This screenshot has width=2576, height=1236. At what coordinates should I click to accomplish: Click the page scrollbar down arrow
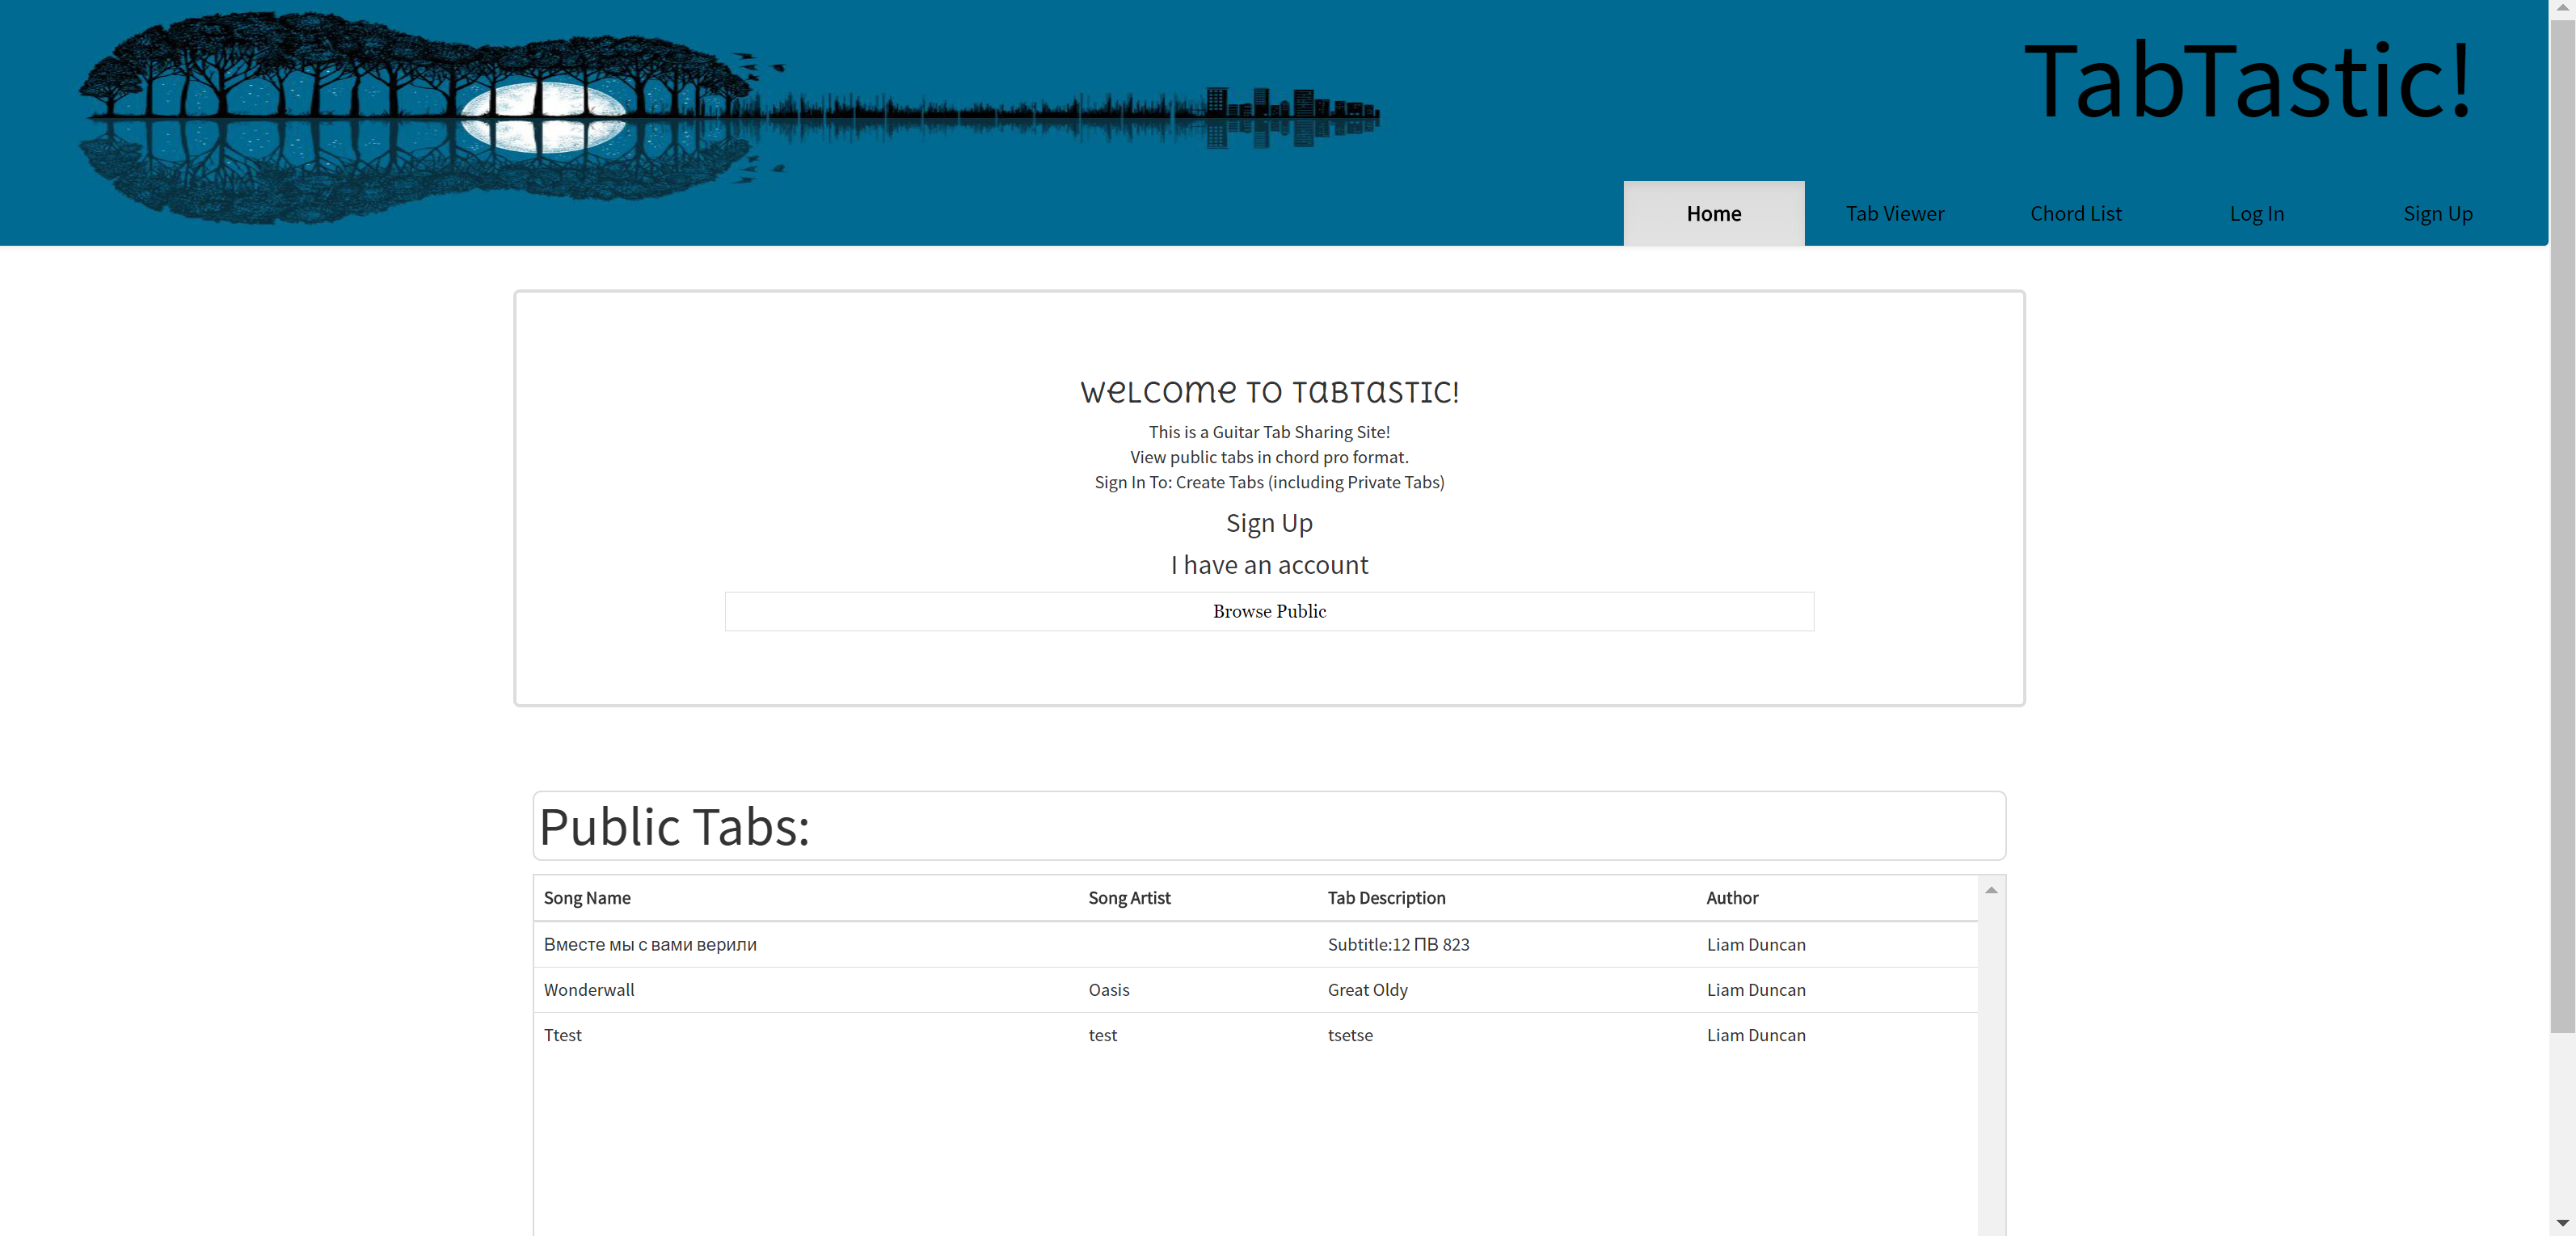point(2562,1223)
